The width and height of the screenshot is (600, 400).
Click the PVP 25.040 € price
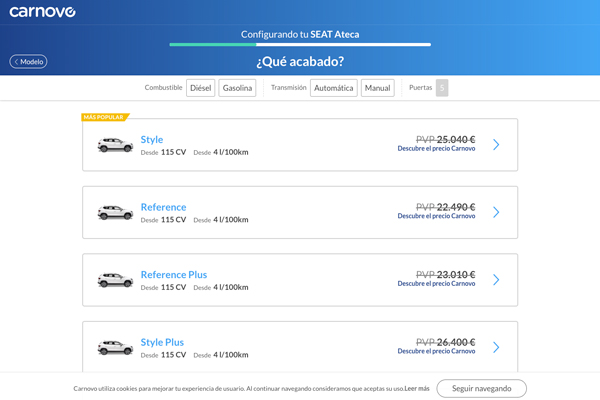click(446, 139)
